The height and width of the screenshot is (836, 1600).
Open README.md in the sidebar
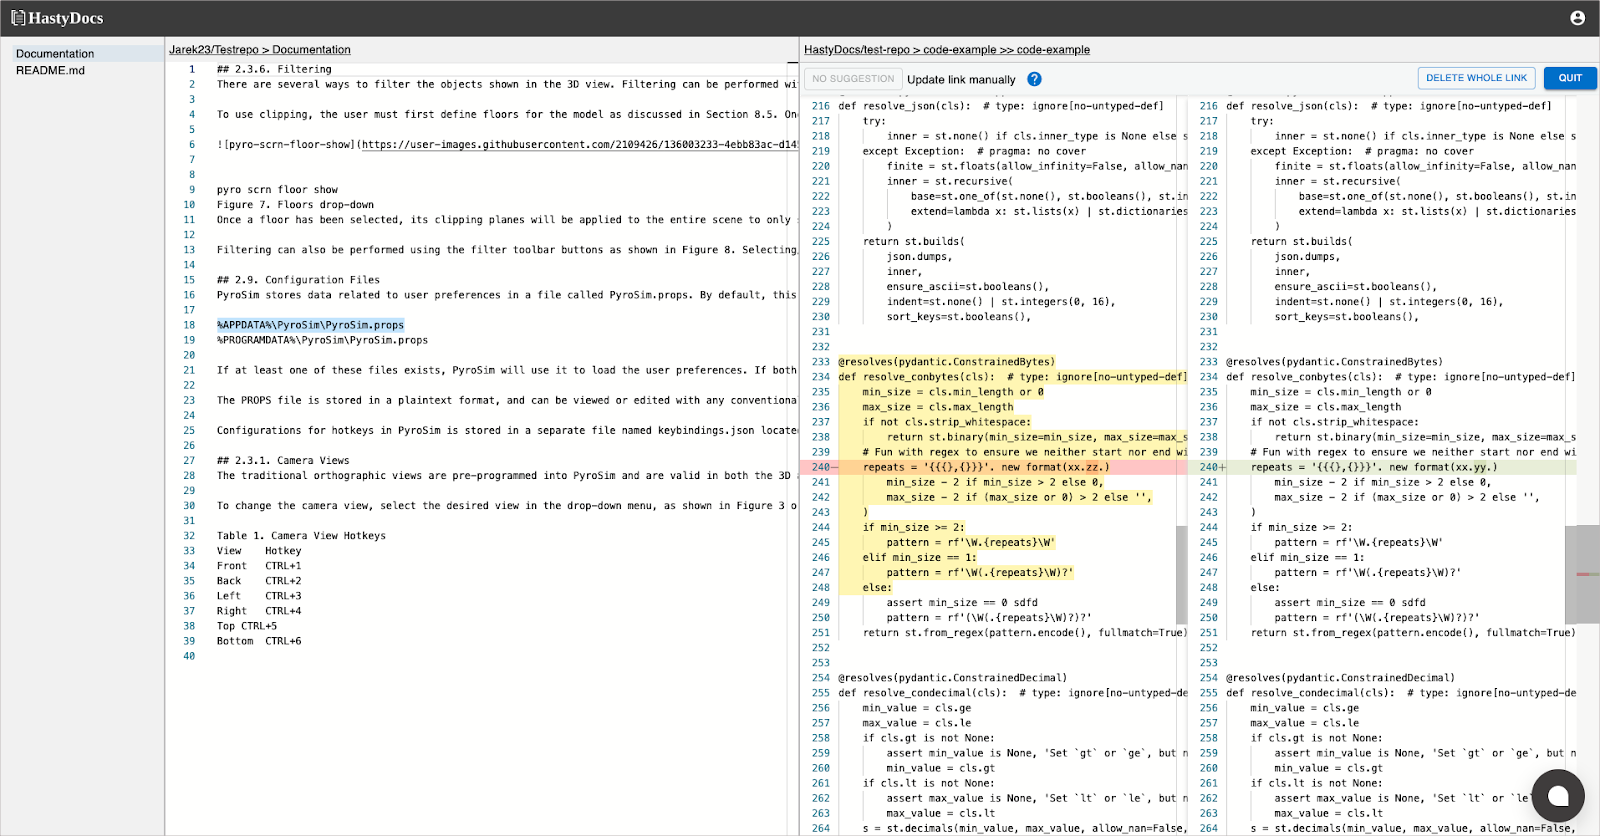(x=50, y=71)
